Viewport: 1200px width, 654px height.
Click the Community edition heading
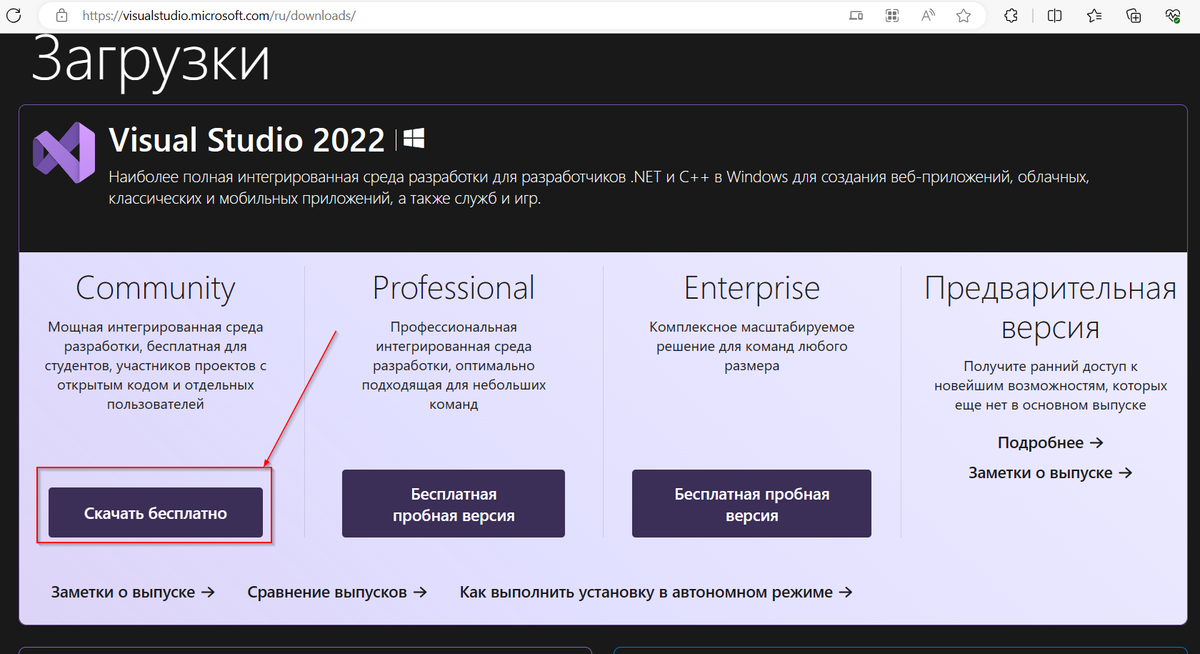click(155, 288)
